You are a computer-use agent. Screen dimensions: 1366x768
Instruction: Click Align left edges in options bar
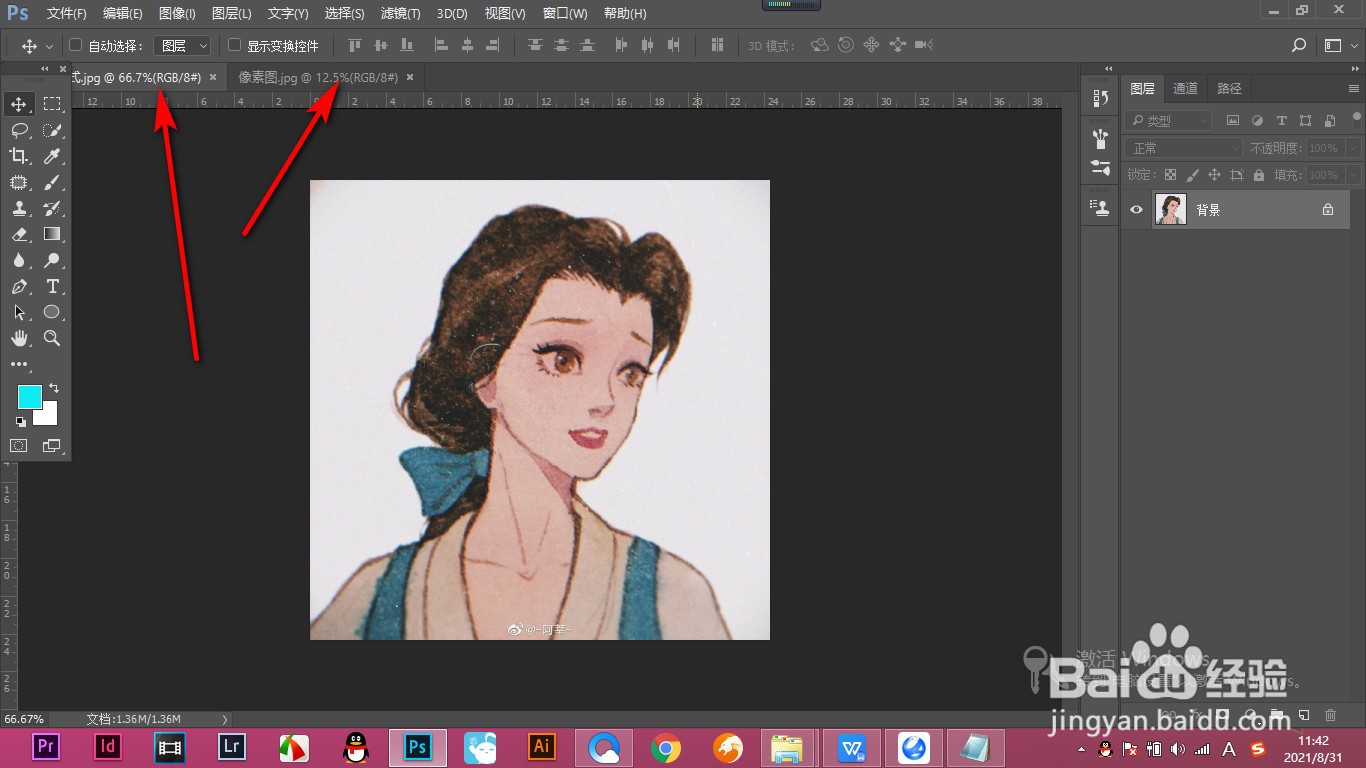(x=441, y=45)
